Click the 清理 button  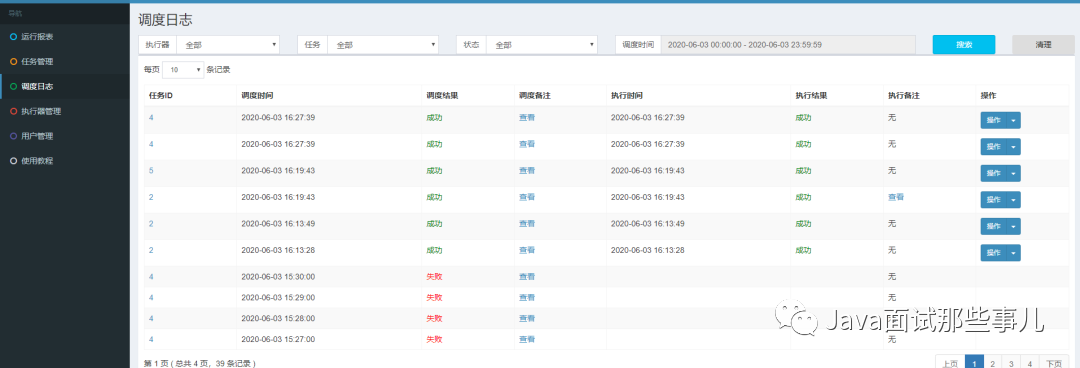[1043, 44]
